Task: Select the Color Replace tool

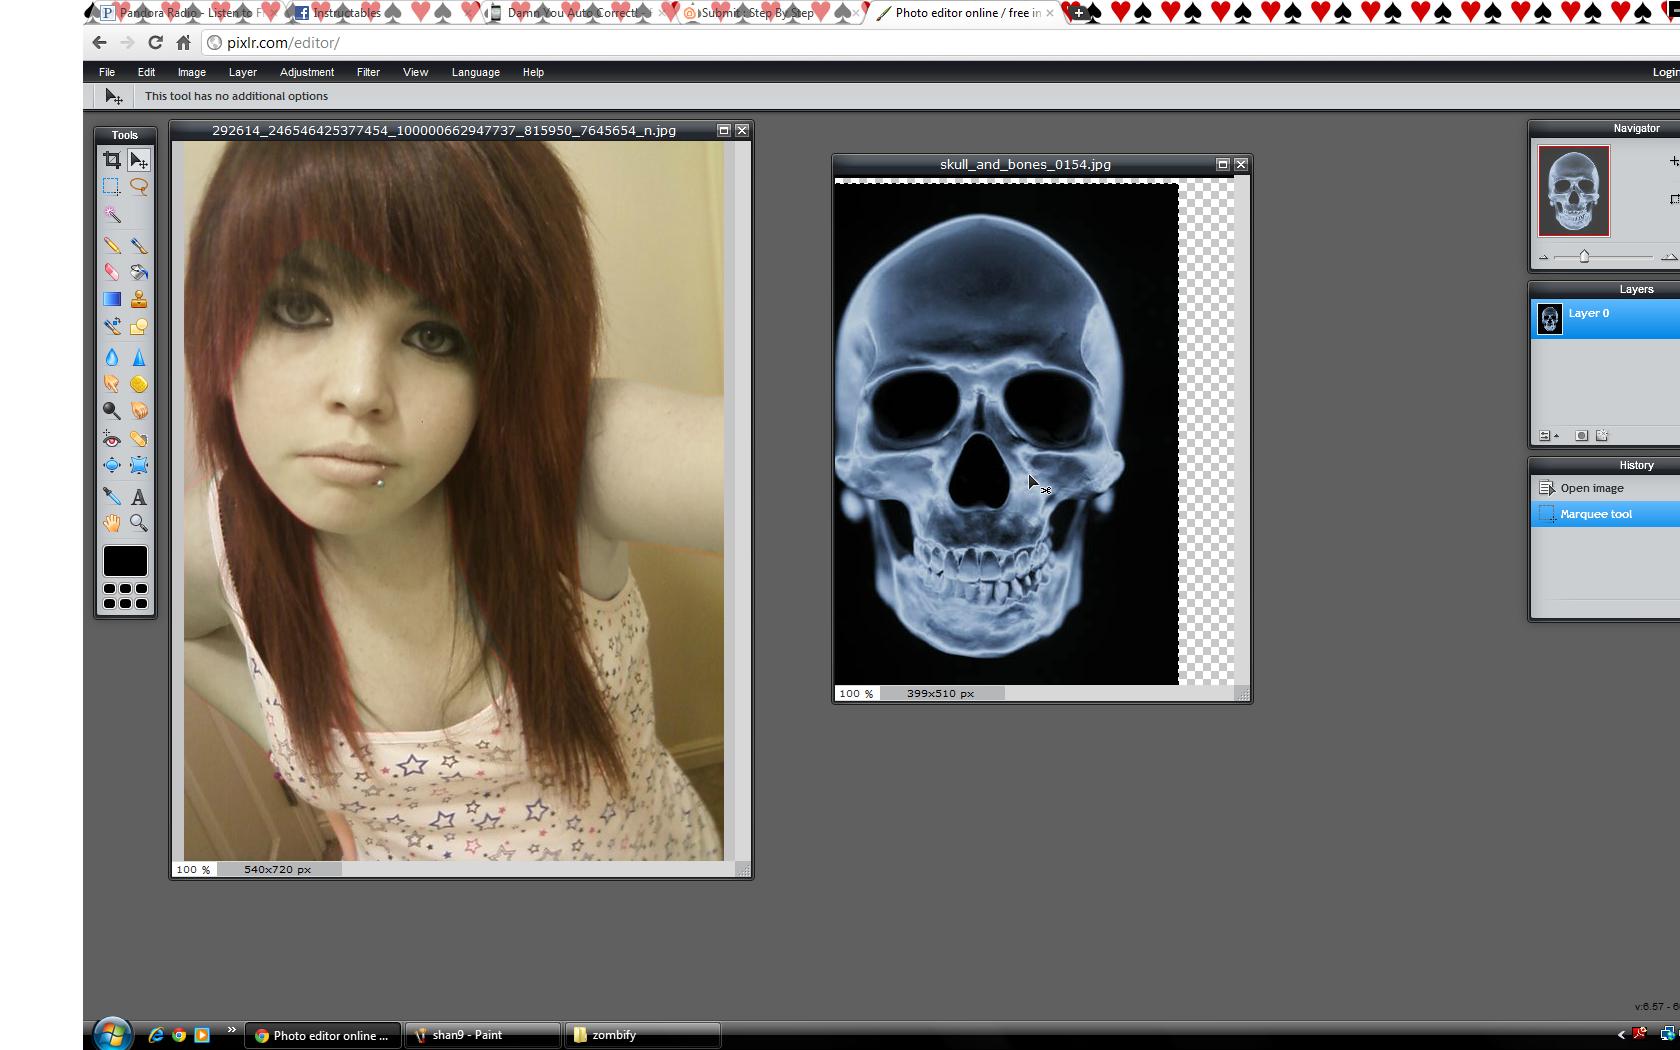Action: coord(112,327)
